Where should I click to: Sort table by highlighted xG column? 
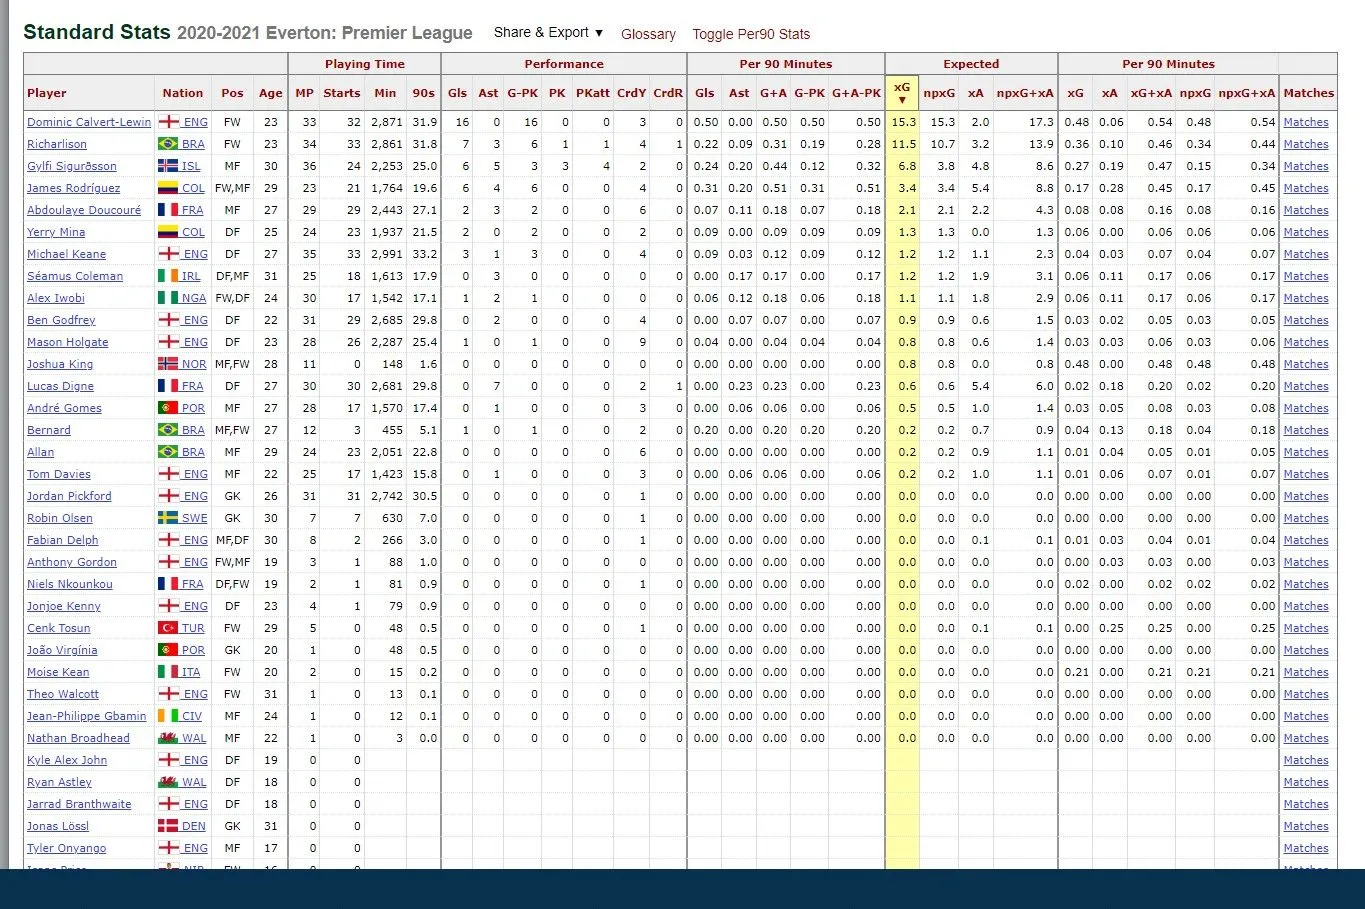point(901,93)
